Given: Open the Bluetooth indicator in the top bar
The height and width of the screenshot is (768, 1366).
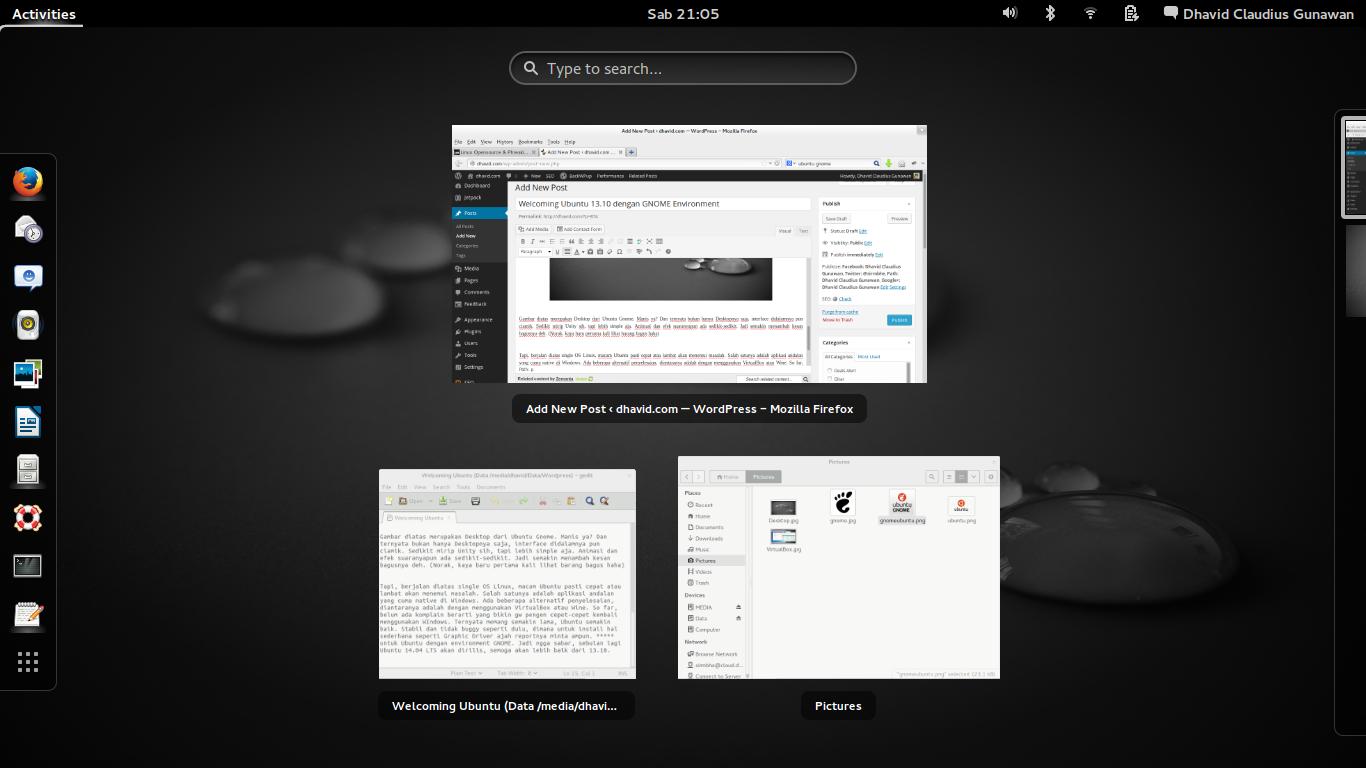Looking at the screenshot, I should pos(1050,13).
